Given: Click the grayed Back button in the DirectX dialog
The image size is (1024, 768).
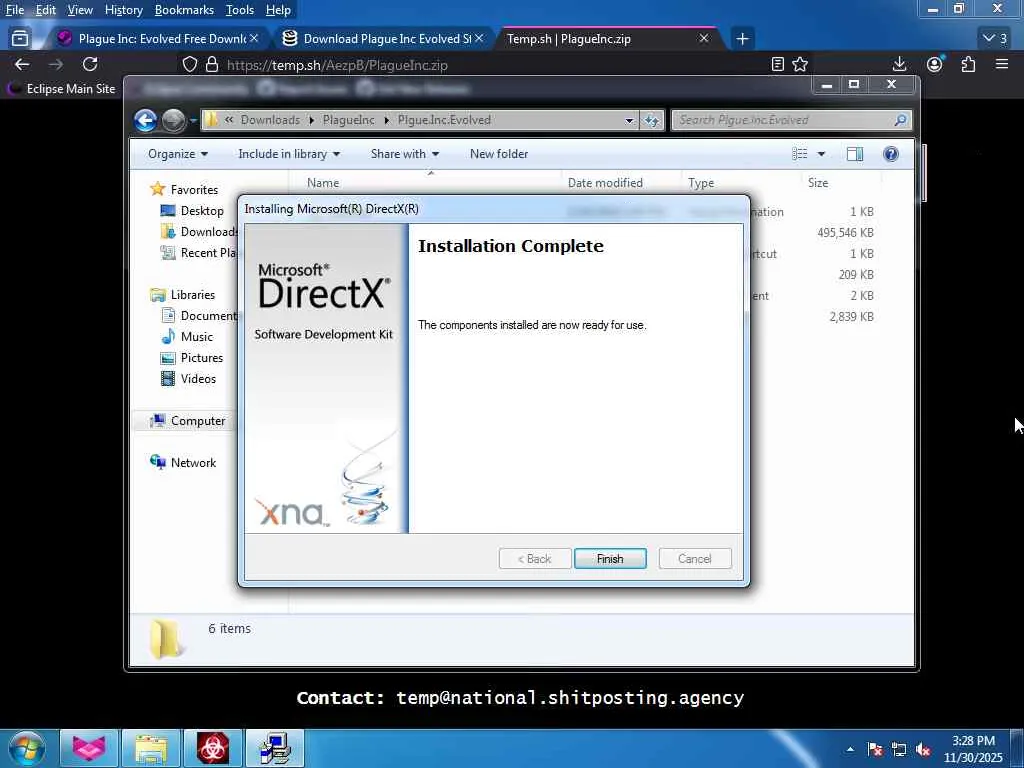Looking at the screenshot, I should (535, 558).
